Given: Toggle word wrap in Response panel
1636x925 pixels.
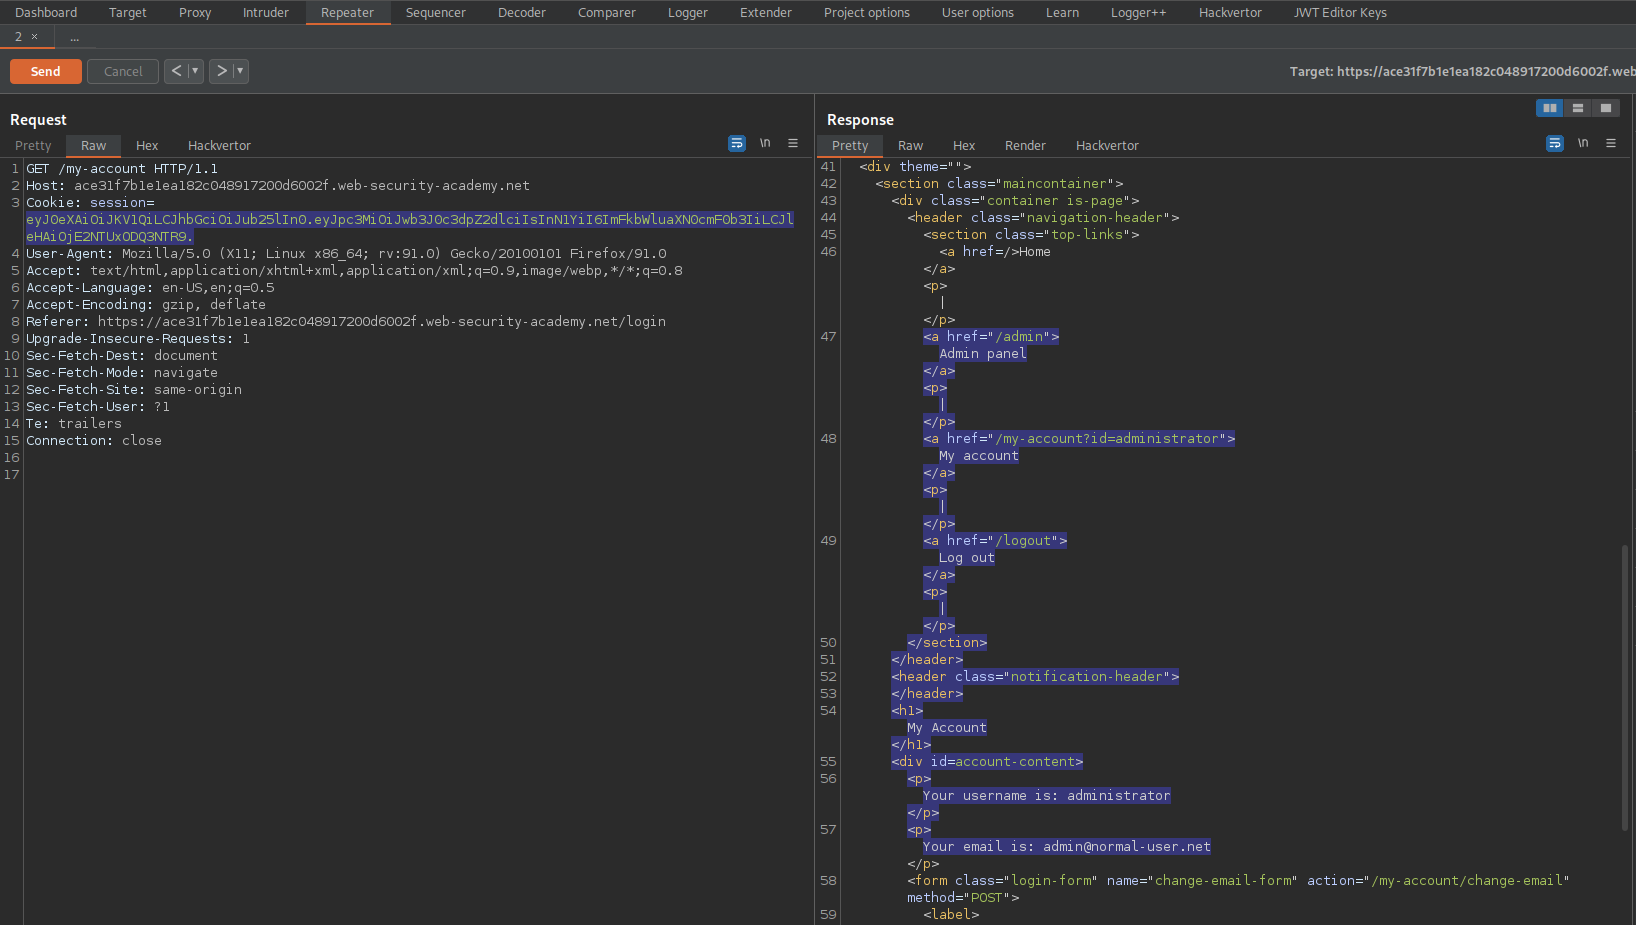Looking at the screenshot, I should click(1555, 143).
